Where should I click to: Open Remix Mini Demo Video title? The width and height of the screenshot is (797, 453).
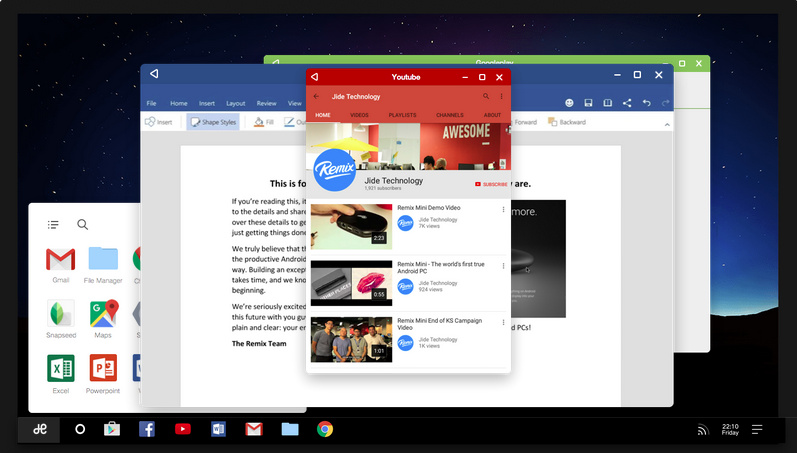pos(428,207)
